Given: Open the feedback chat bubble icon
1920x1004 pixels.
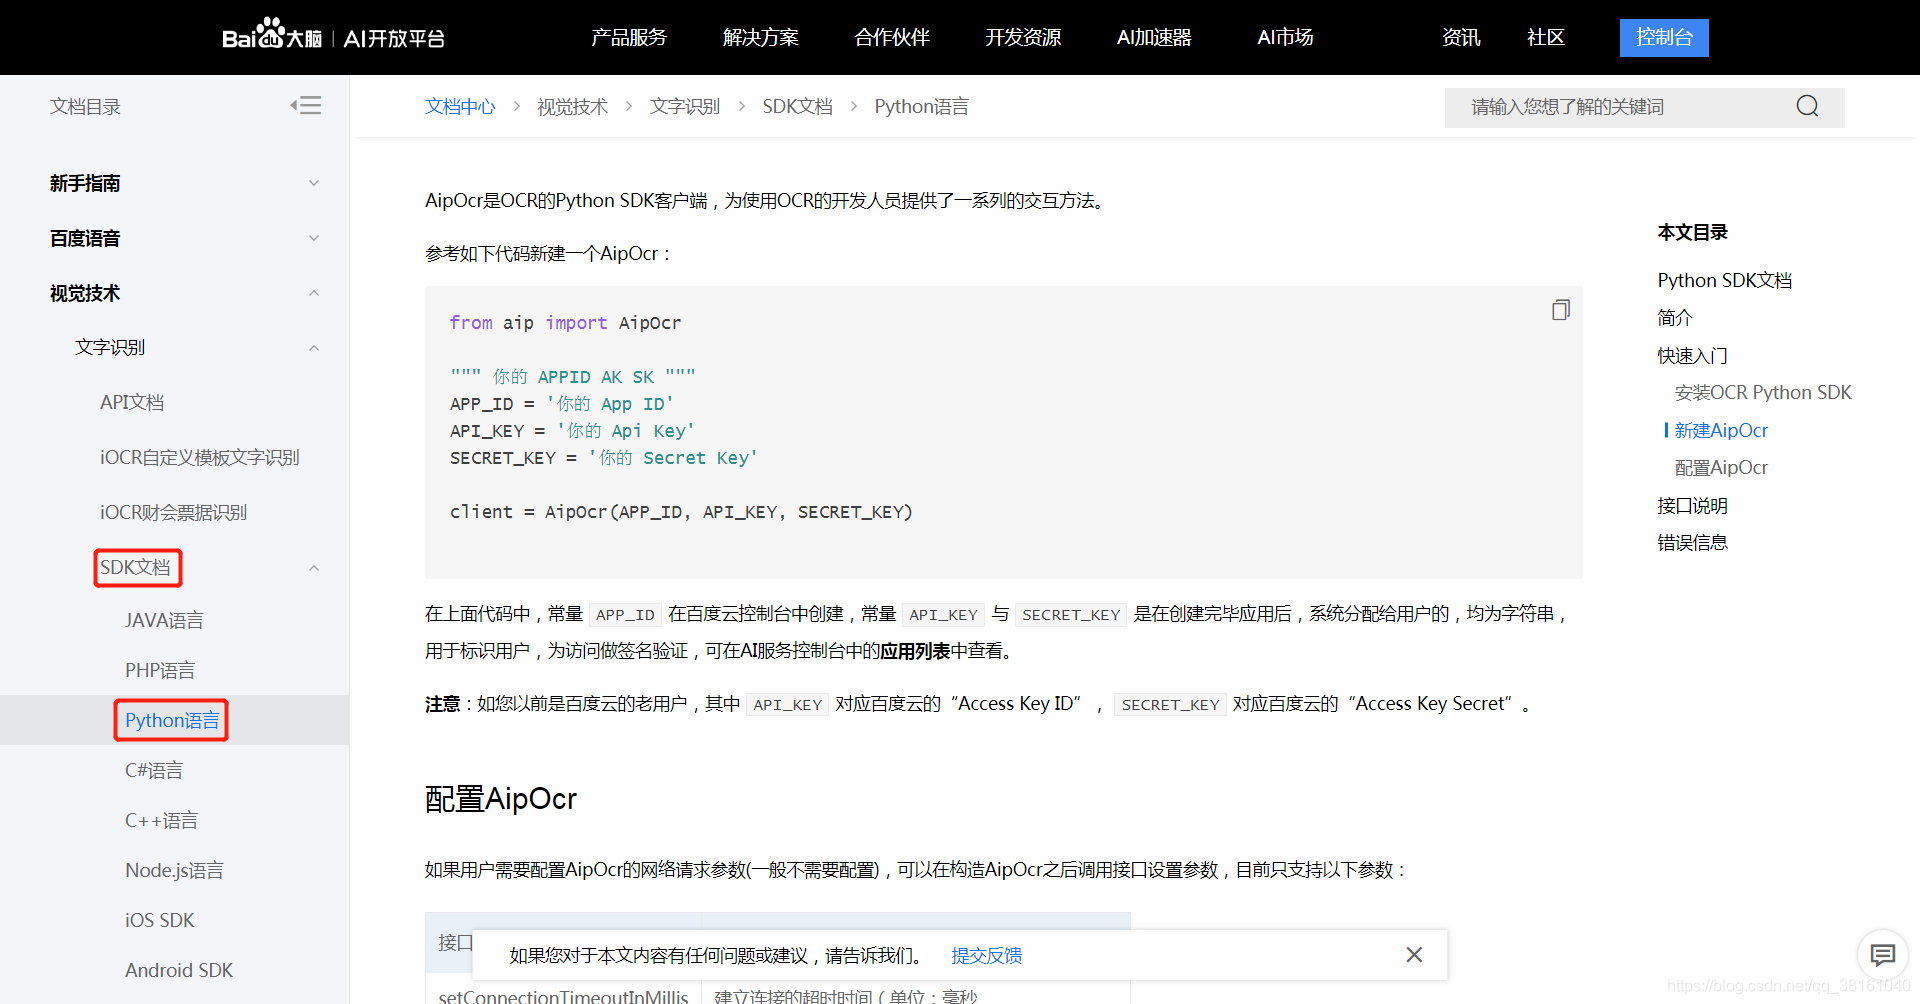Looking at the screenshot, I should (1883, 955).
